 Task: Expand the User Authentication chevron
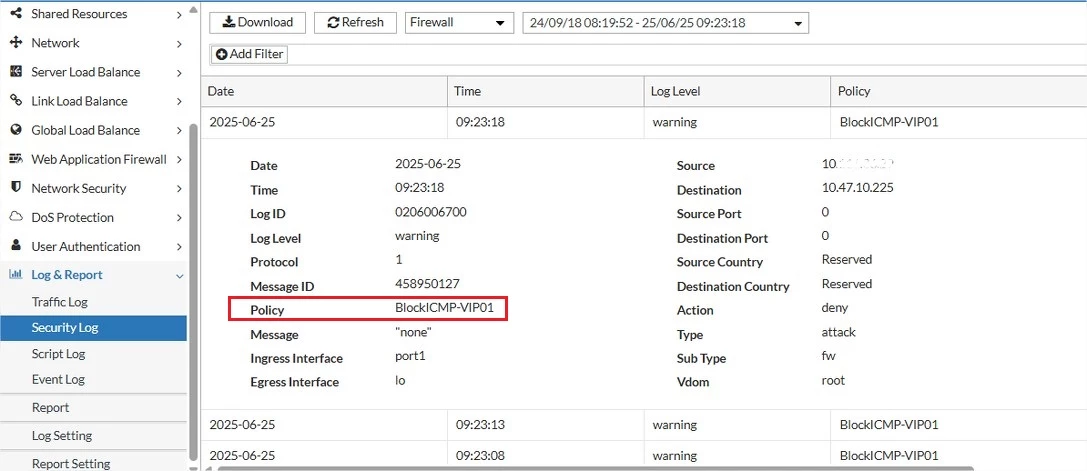click(179, 247)
